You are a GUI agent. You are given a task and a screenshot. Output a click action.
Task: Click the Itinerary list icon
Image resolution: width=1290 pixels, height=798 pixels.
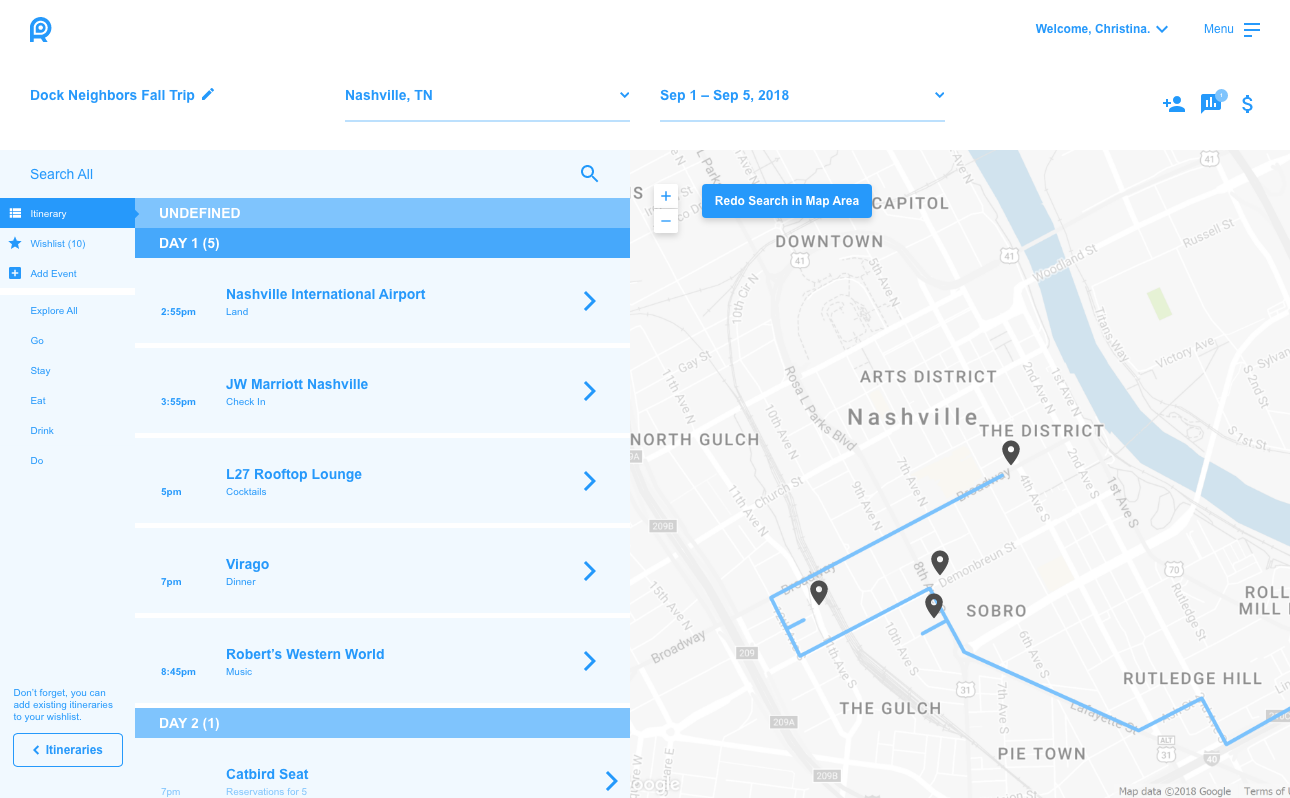15,213
